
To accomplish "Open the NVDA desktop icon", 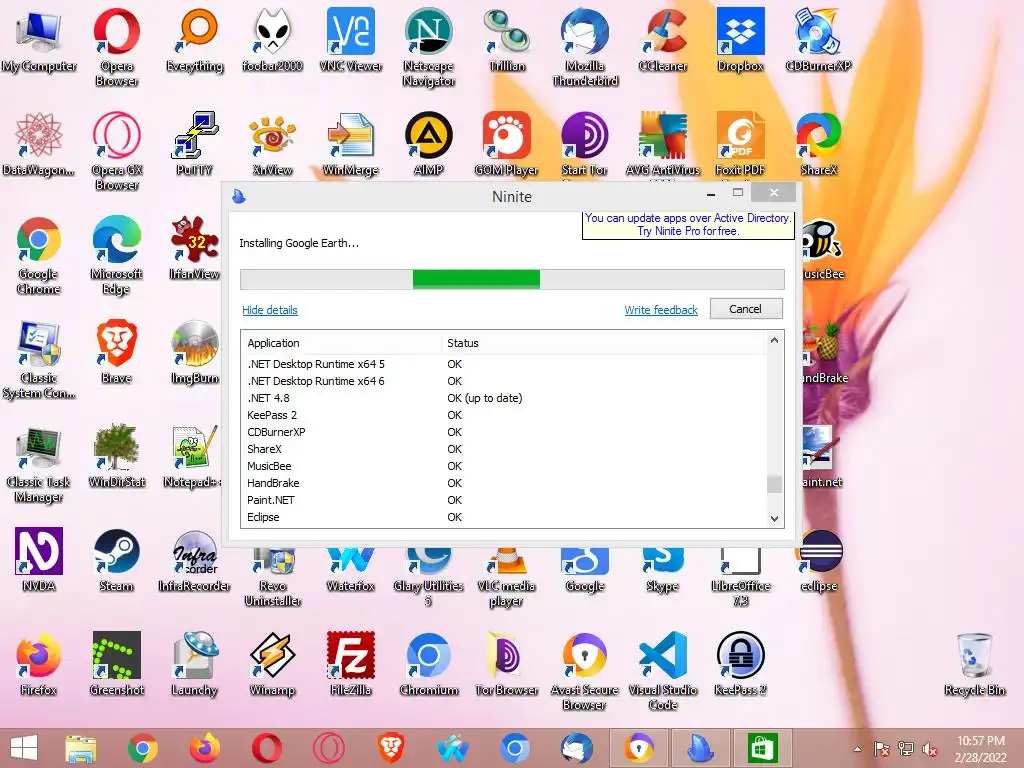I will 39,560.
